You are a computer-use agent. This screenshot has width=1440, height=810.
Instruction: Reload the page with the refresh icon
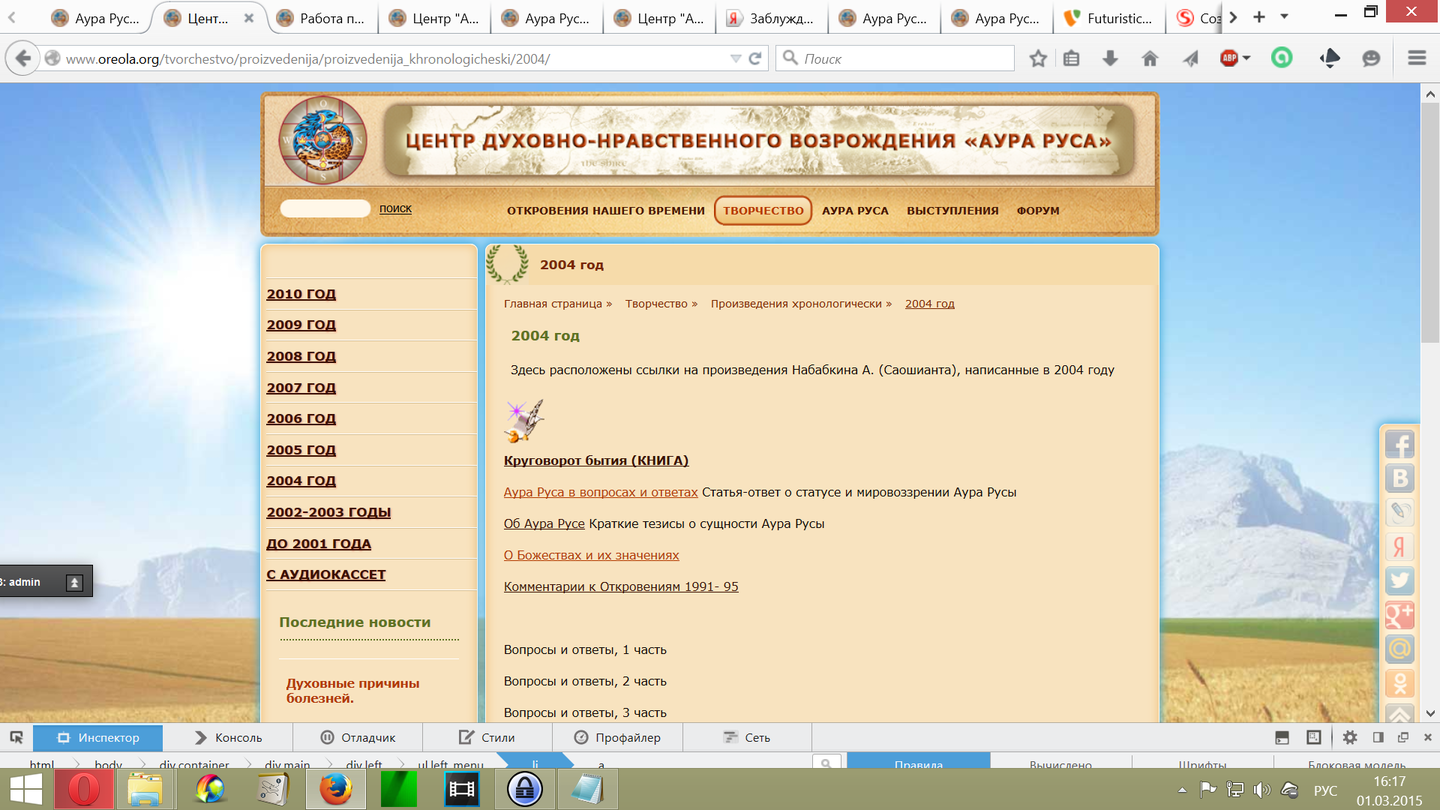point(756,59)
